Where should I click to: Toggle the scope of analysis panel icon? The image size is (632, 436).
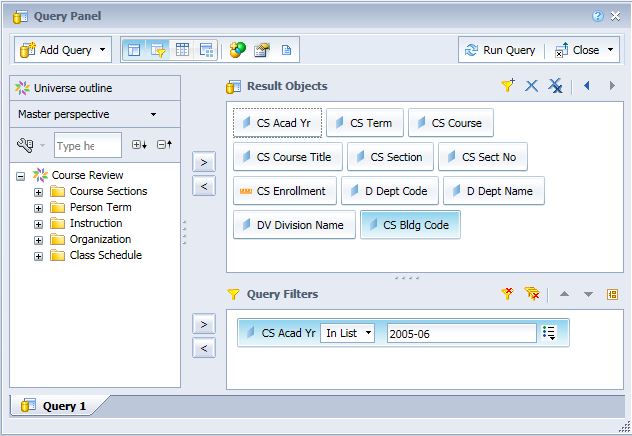(206, 50)
